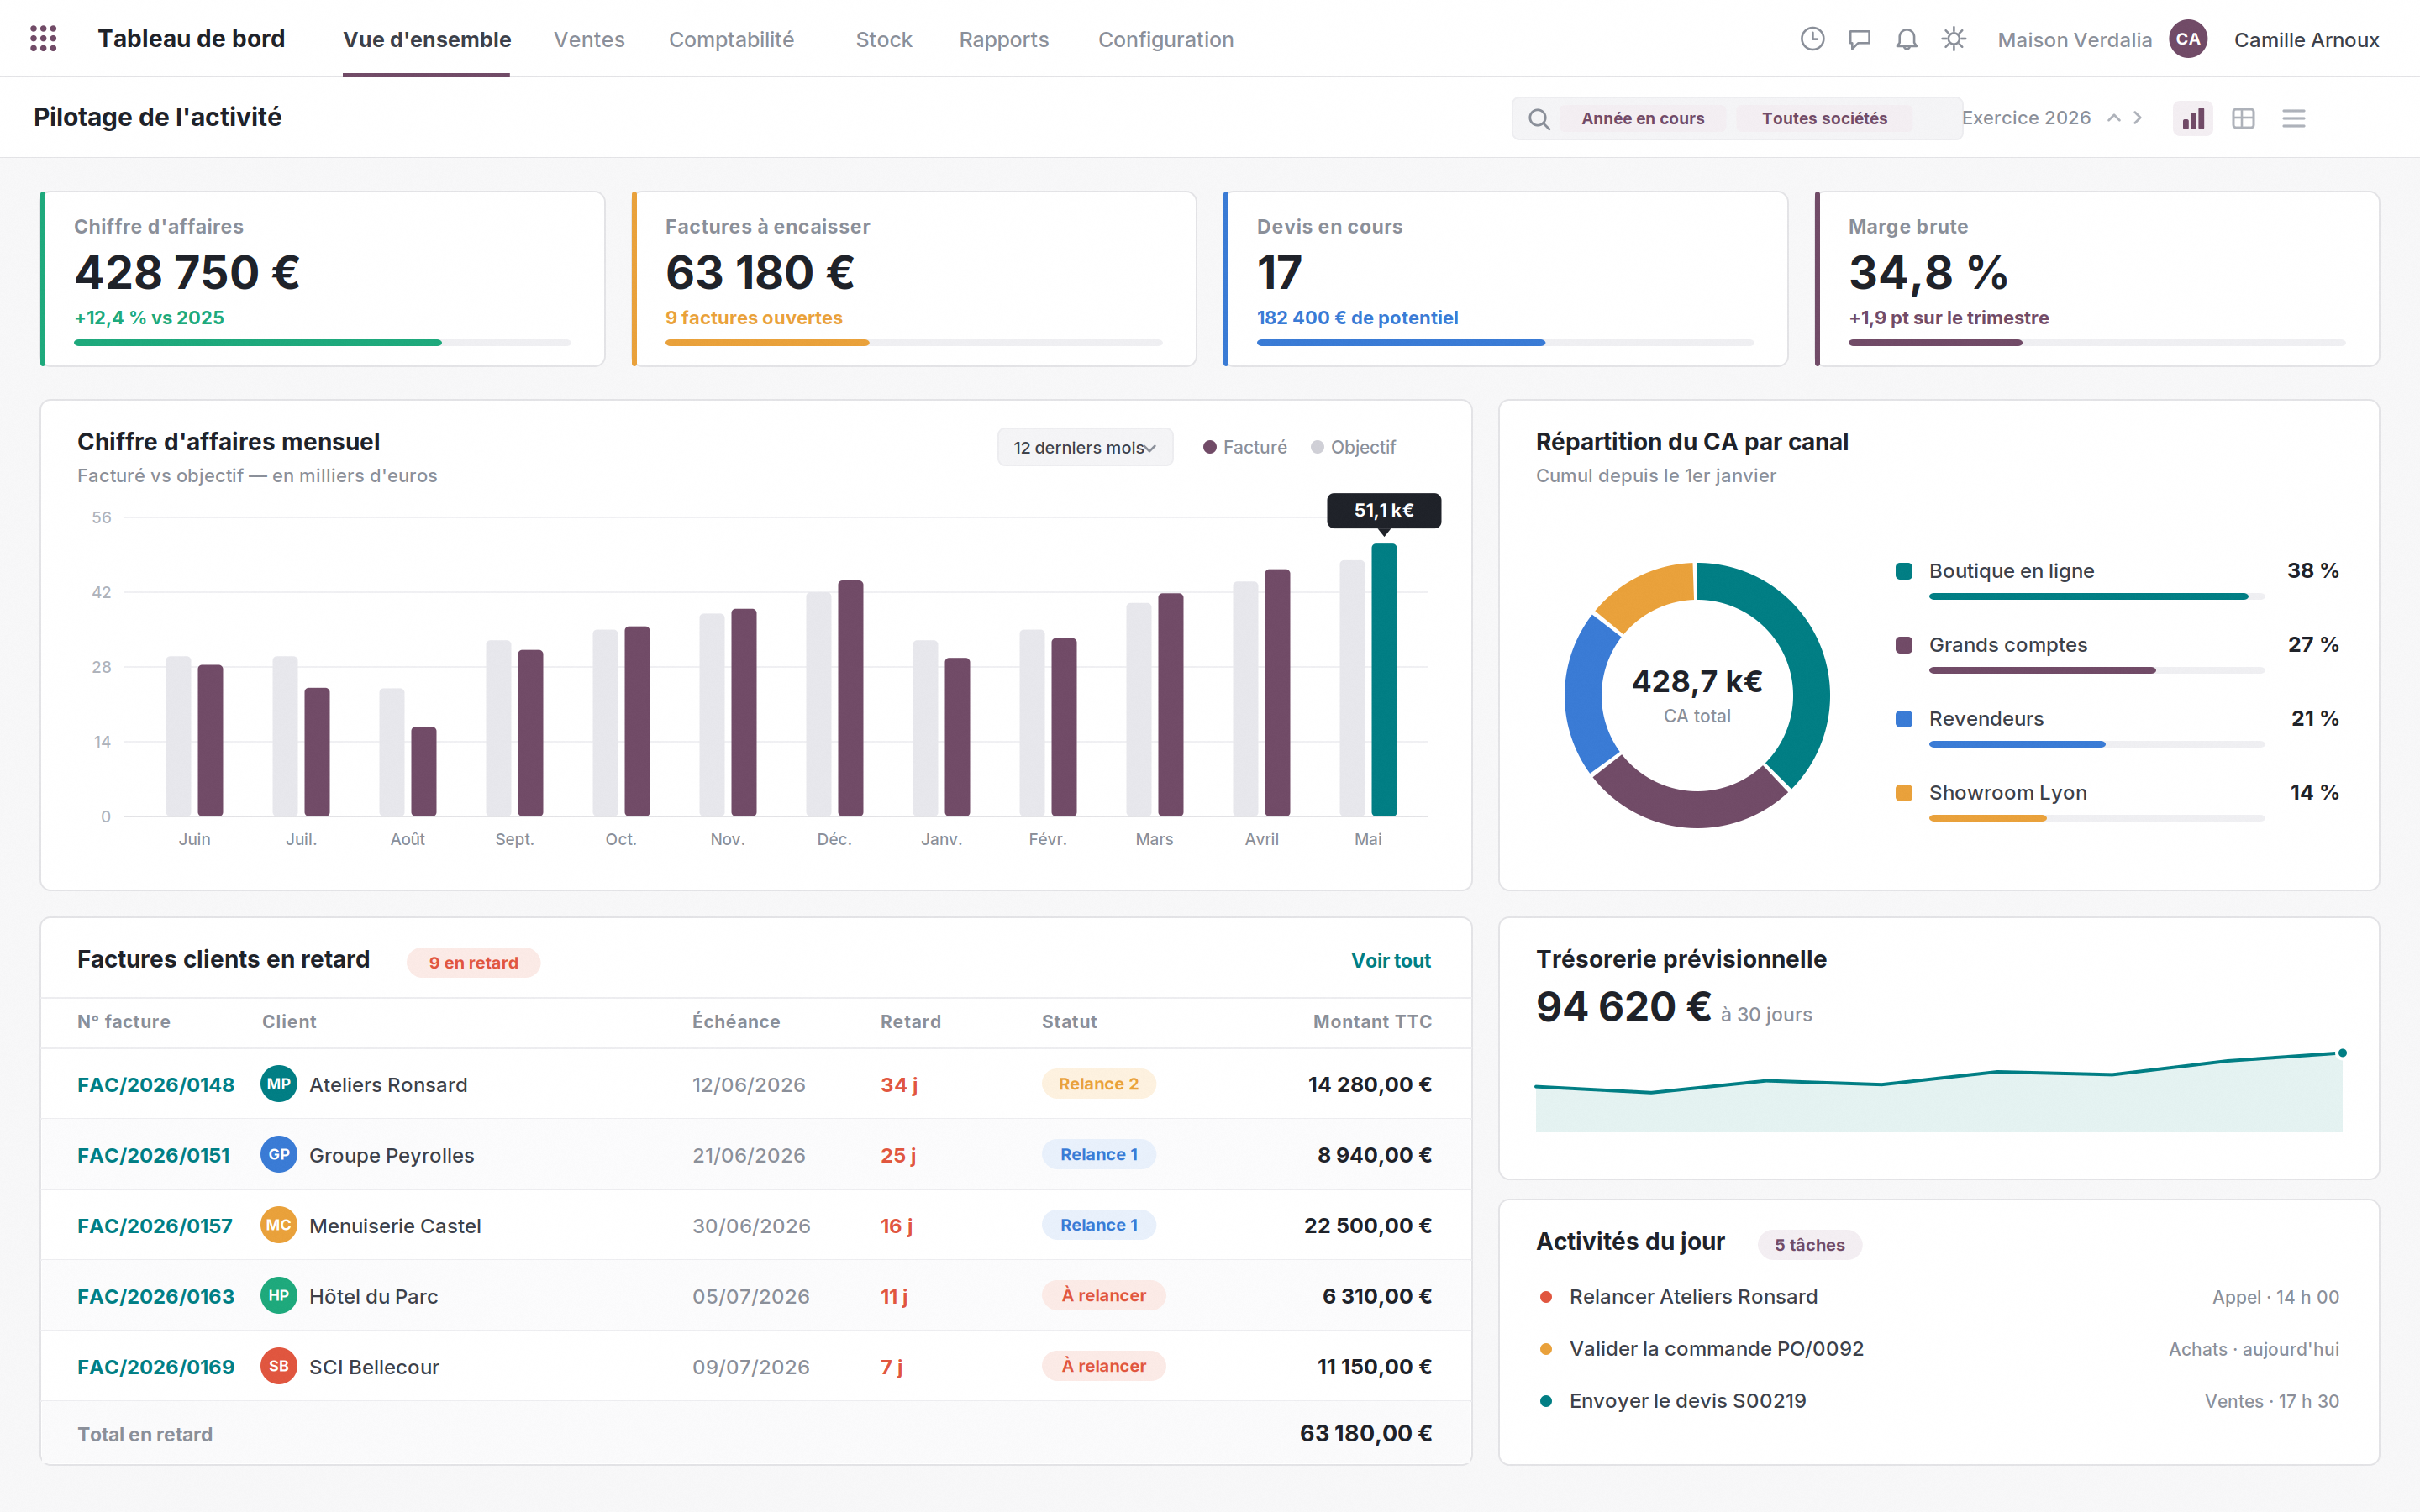Click the SB avatar for SCI Bellecour
Screen dimensions: 2420x1512
tap(279, 1366)
